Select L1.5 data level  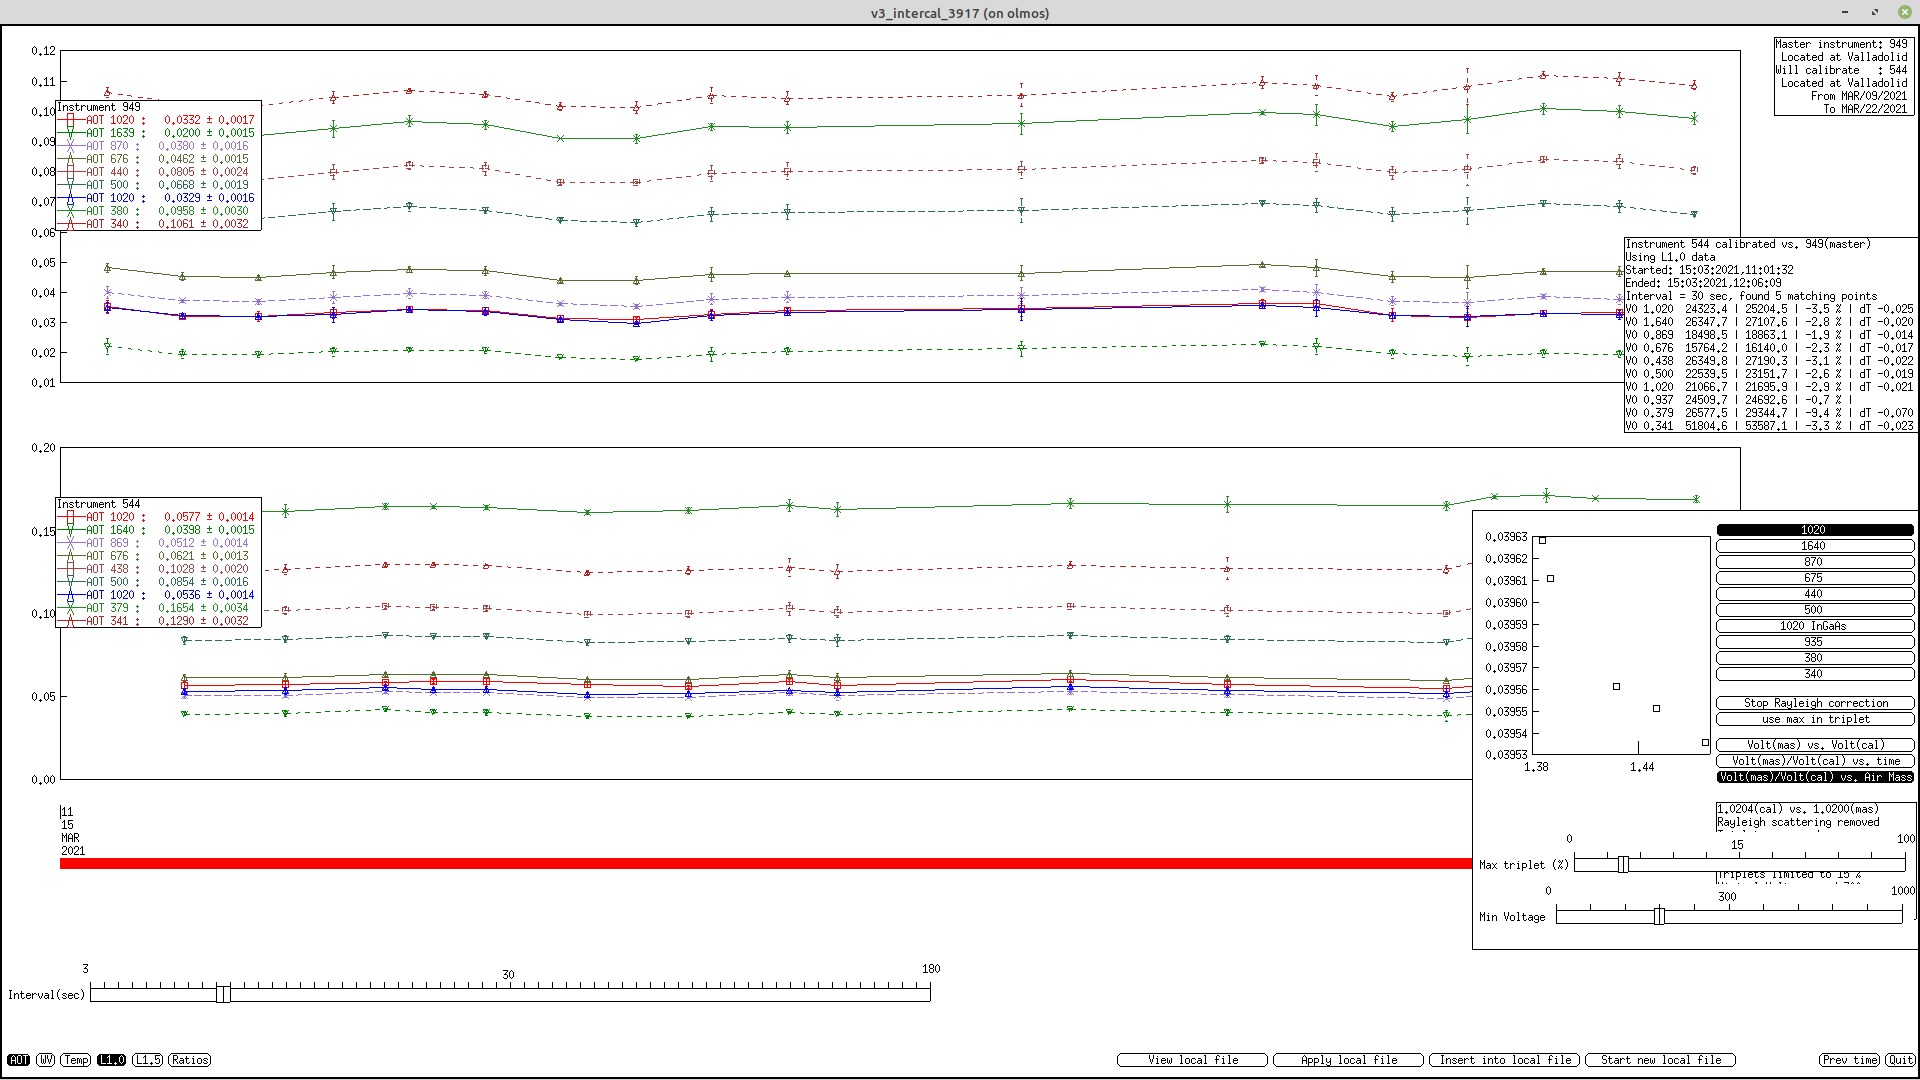tap(148, 1060)
